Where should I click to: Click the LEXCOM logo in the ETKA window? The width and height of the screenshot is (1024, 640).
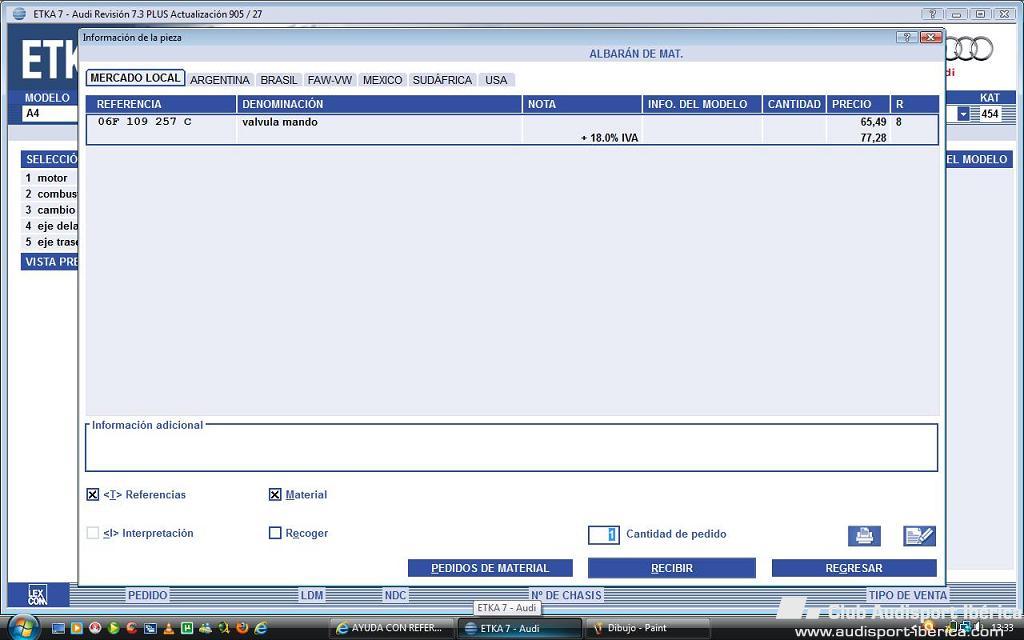[x=38, y=595]
